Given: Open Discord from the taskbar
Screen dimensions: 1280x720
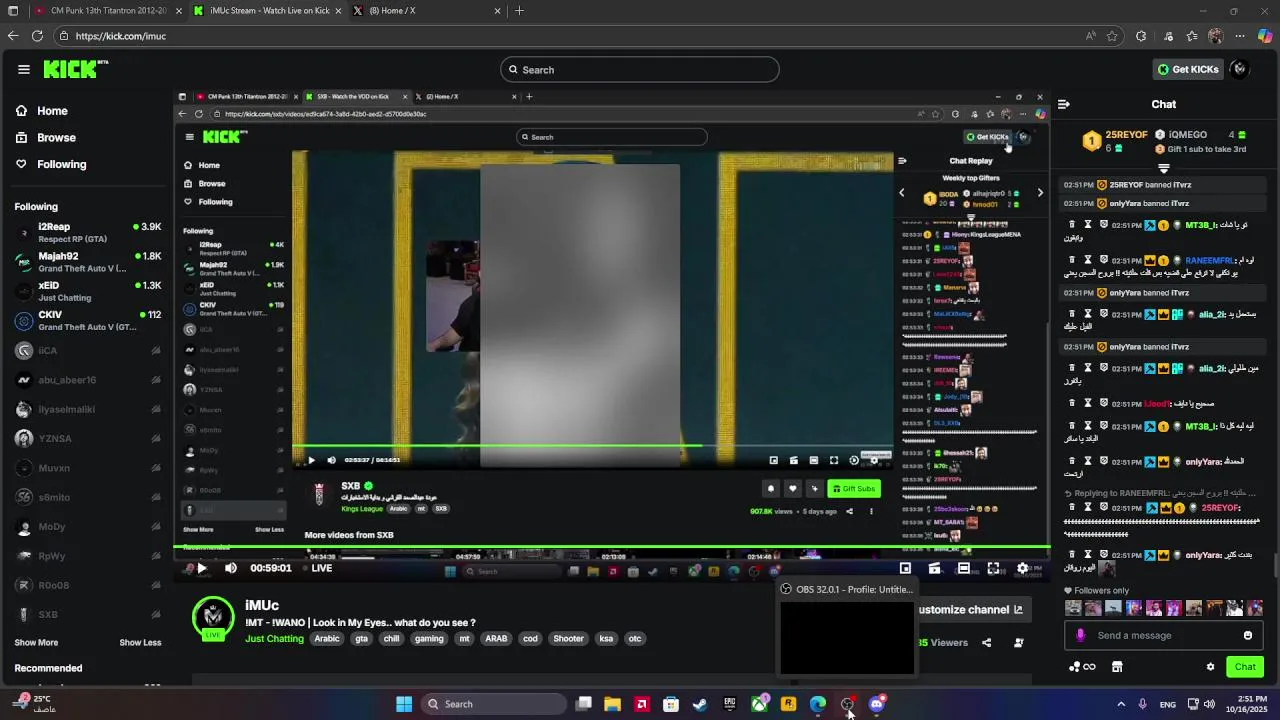Looking at the screenshot, I should point(877,704).
